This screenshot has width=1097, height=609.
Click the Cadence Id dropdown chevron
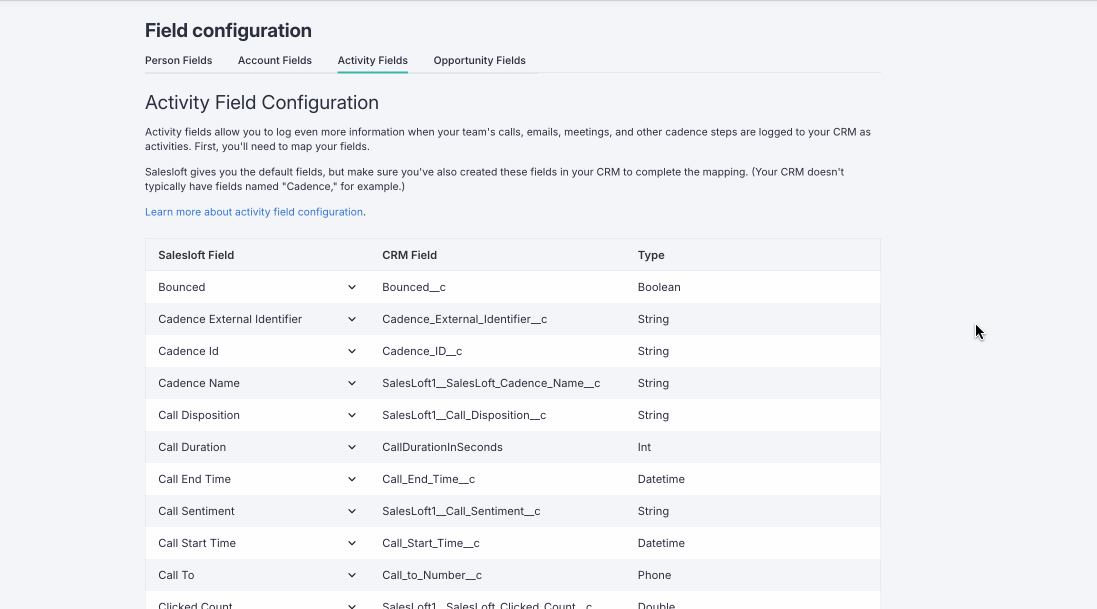pos(351,351)
